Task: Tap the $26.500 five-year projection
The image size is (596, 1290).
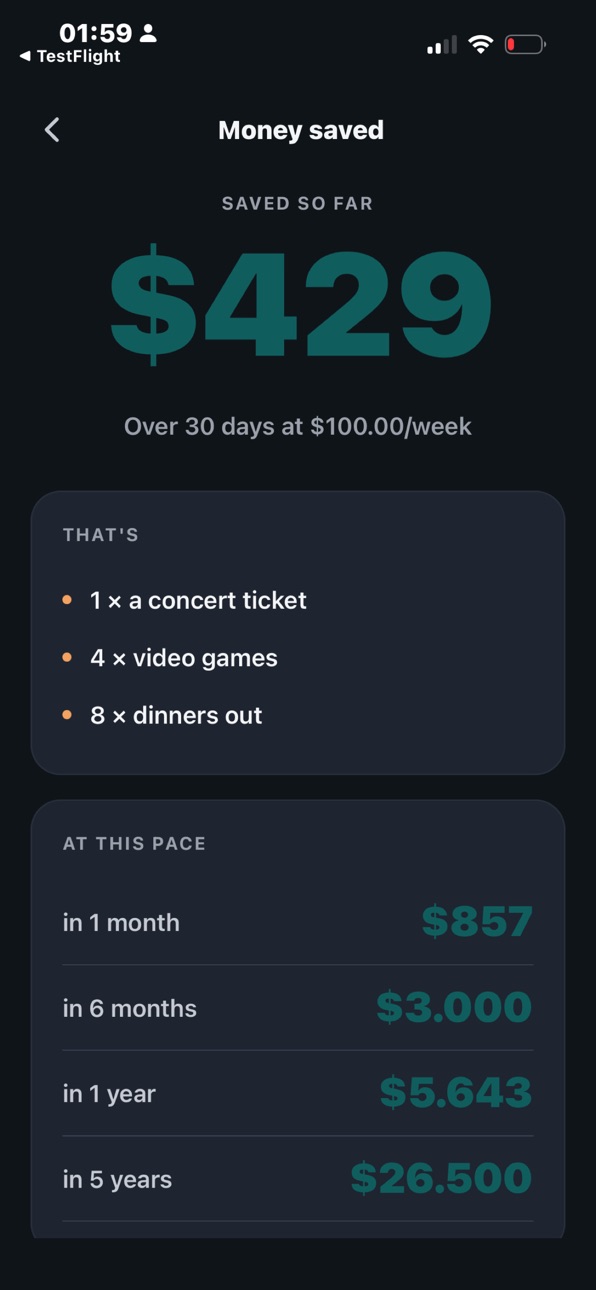Action: tap(441, 1179)
